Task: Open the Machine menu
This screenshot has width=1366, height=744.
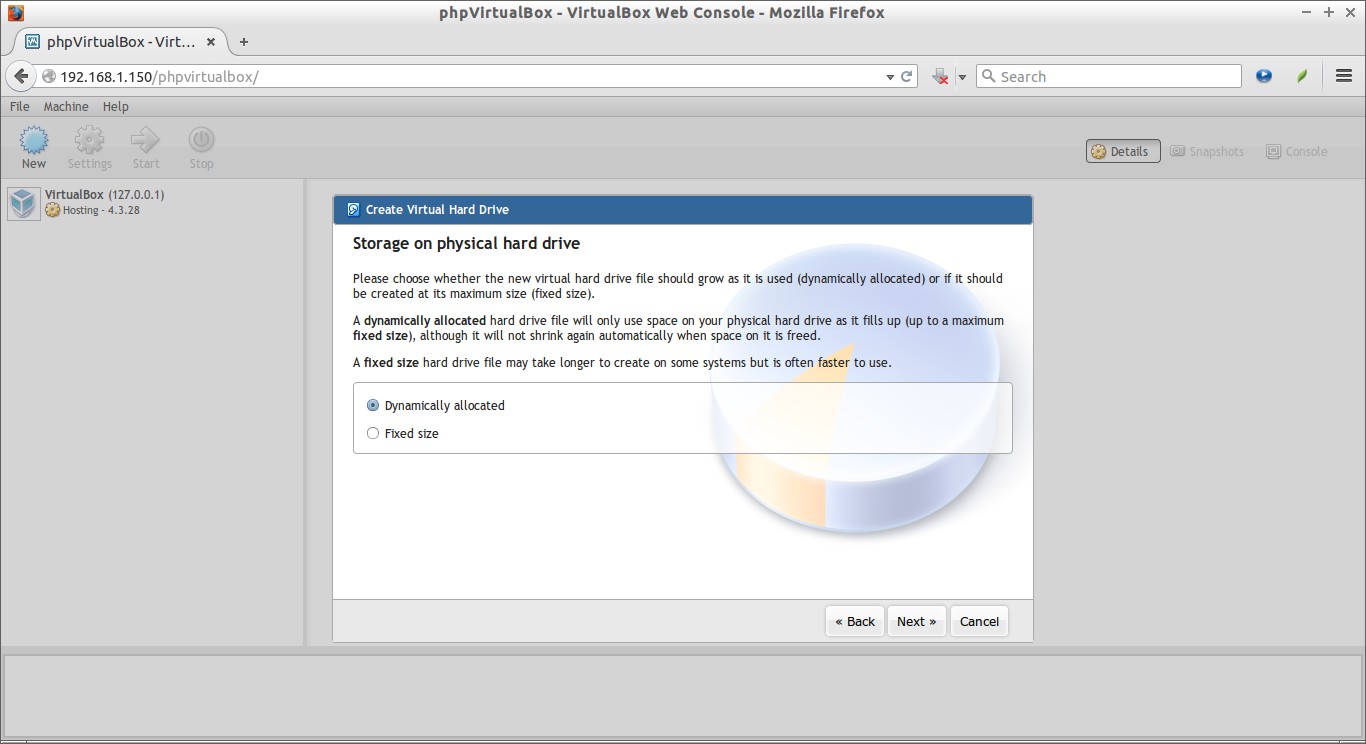Action: (66, 106)
